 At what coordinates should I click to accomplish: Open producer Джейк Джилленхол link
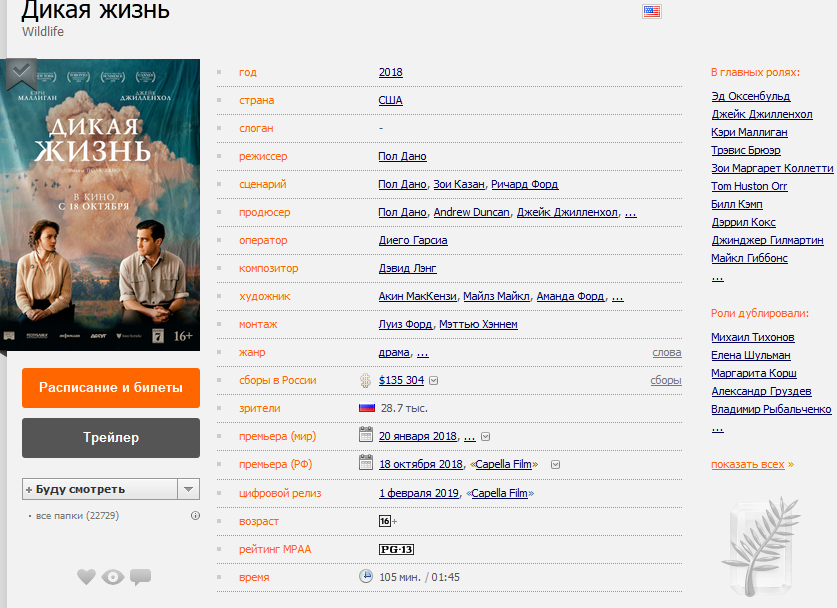pyautogui.click(x=567, y=212)
